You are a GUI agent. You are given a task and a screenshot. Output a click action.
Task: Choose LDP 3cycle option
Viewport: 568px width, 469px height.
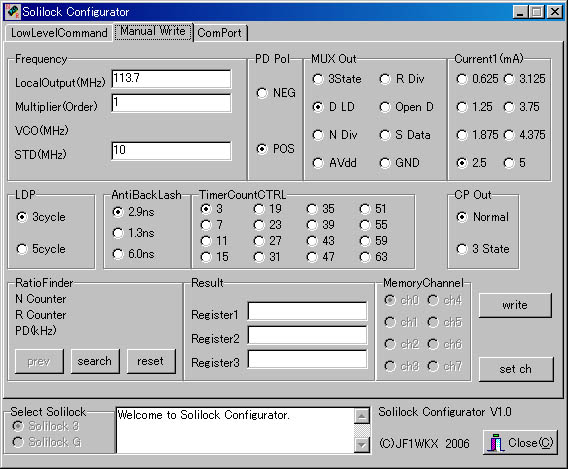tap(41, 217)
